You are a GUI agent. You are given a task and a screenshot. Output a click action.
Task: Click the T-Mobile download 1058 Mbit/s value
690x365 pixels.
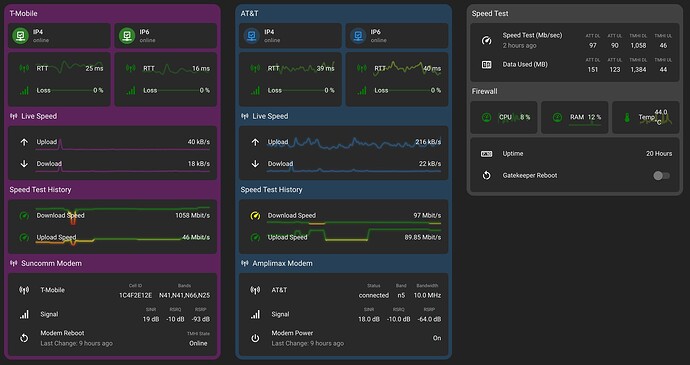tap(192, 215)
